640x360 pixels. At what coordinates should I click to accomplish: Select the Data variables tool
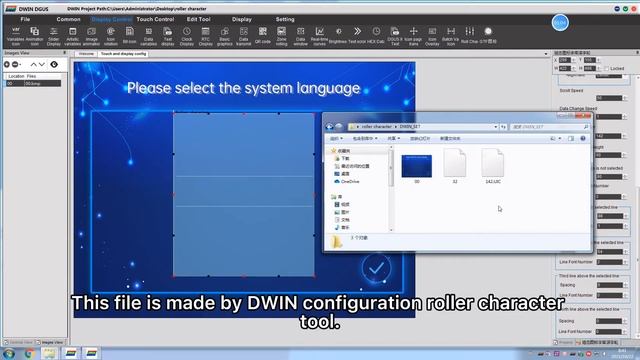(149, 36)
